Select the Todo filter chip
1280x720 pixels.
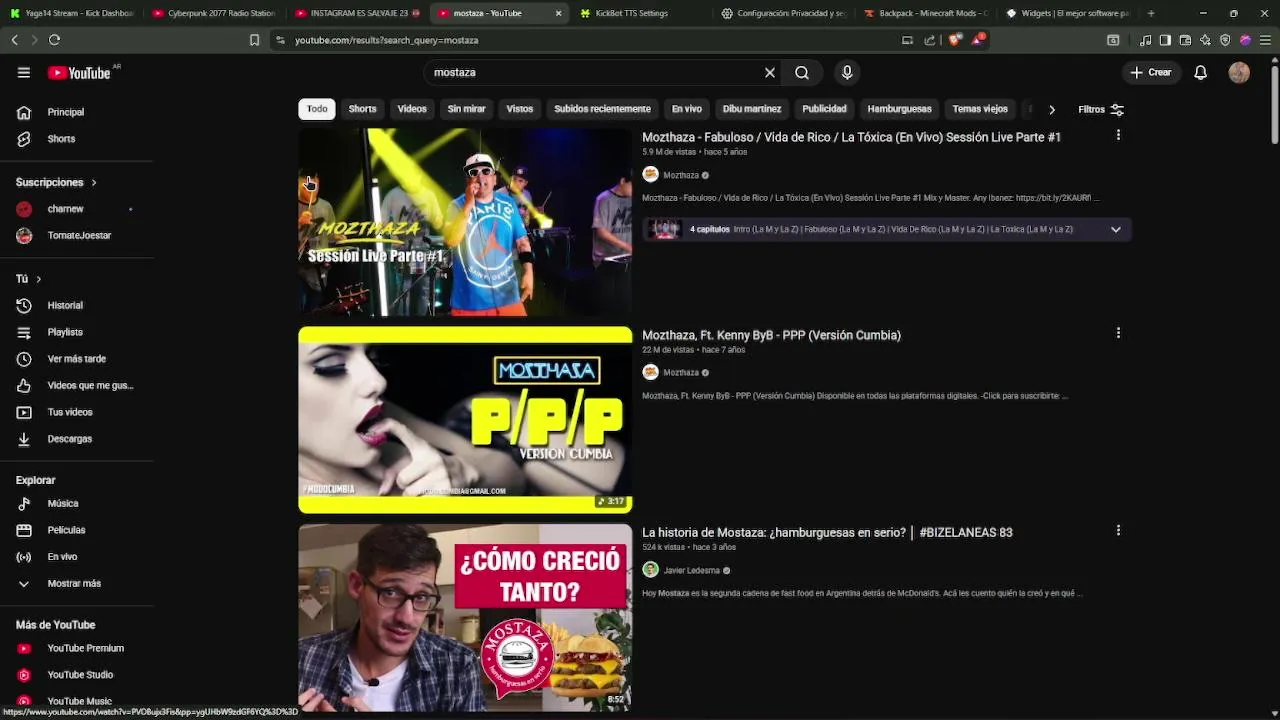click(x=317, y=109)
